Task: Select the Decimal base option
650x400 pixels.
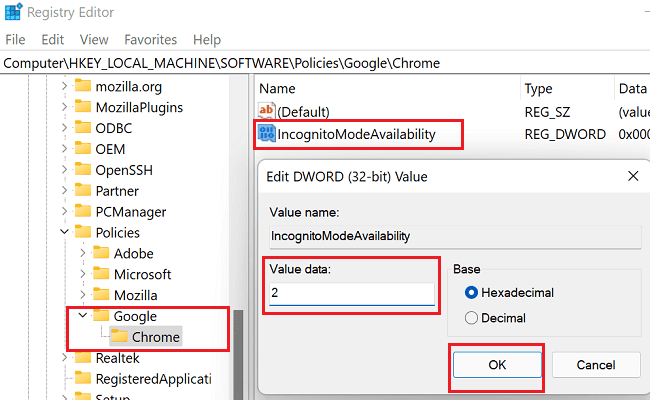Action: pyautogui.click(x=471, y=318)
